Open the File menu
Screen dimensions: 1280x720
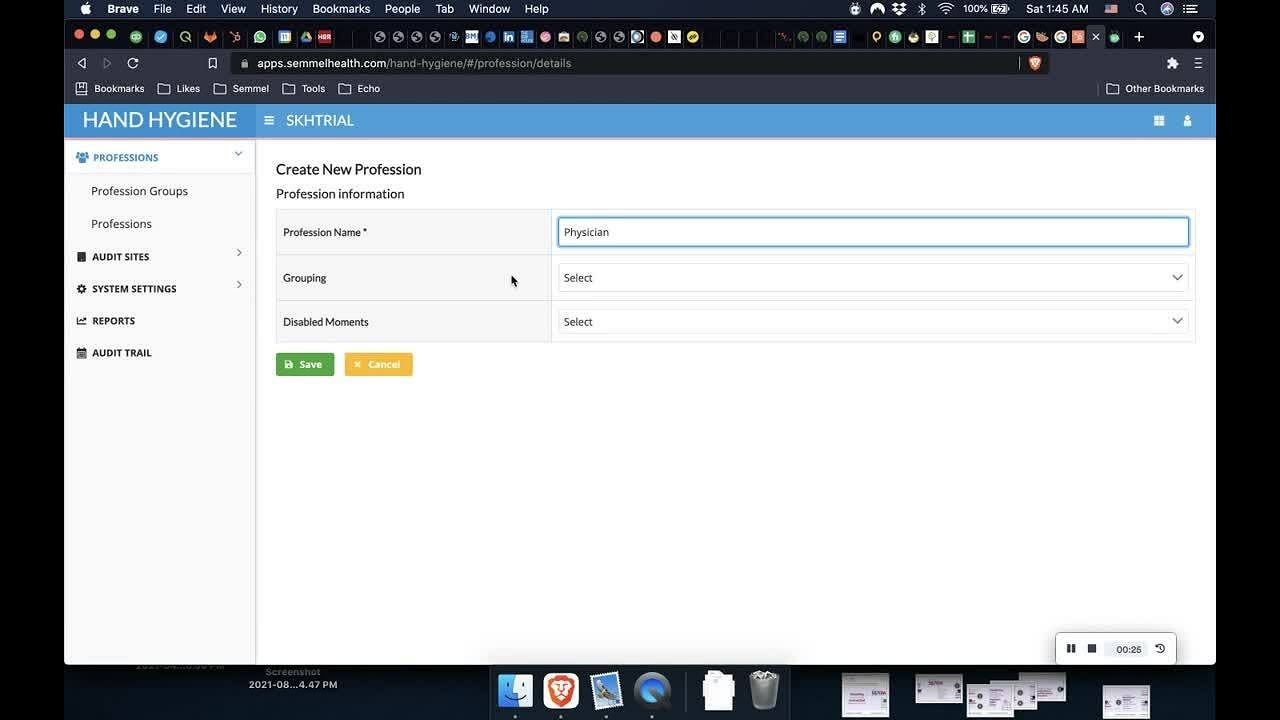pos(162,9)
